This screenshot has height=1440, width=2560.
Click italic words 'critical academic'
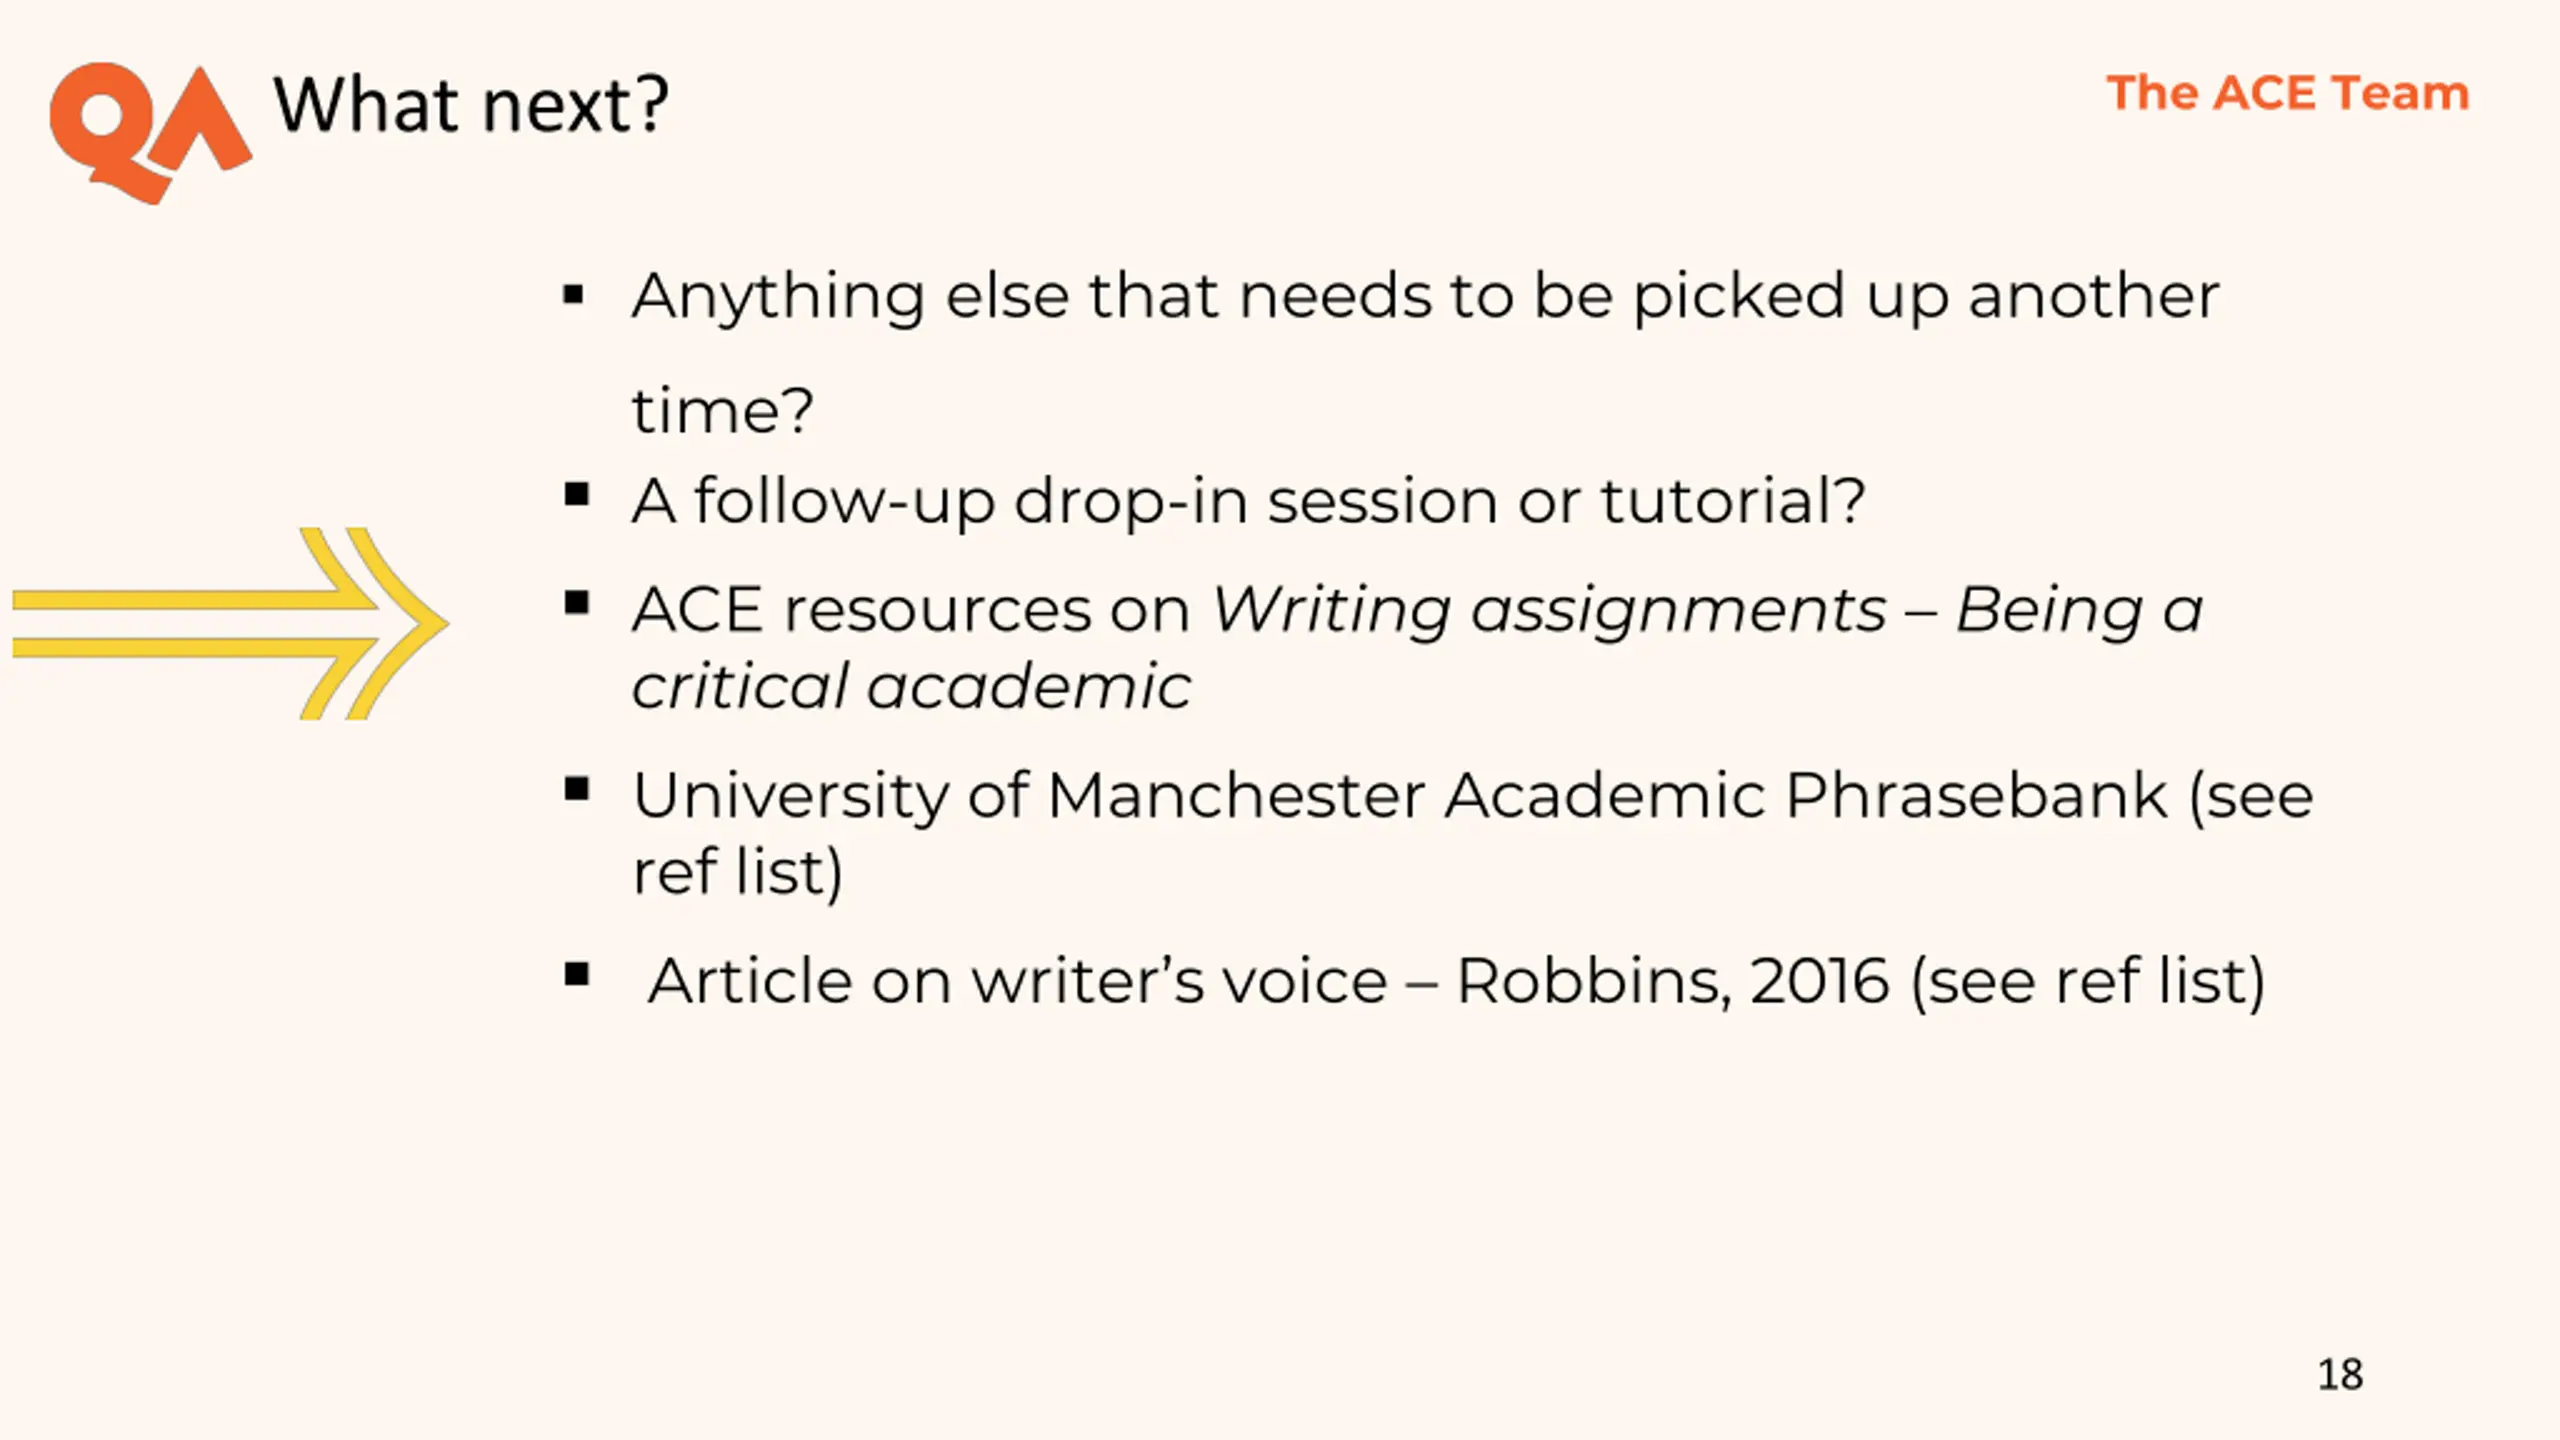911,686
